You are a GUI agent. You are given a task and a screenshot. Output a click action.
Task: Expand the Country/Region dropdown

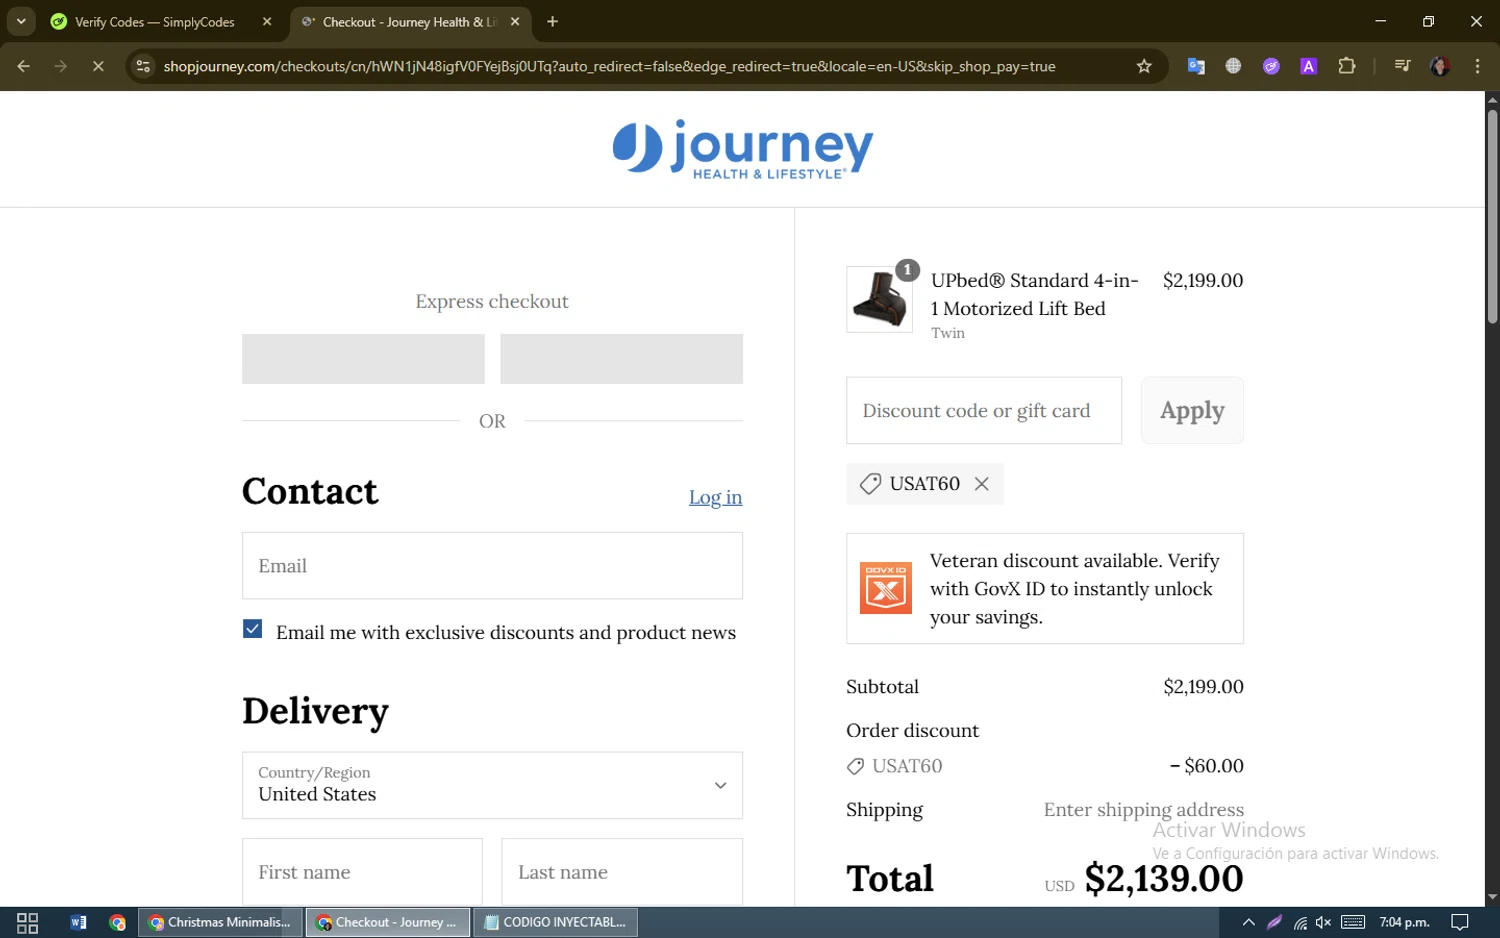tap(492, 785)
